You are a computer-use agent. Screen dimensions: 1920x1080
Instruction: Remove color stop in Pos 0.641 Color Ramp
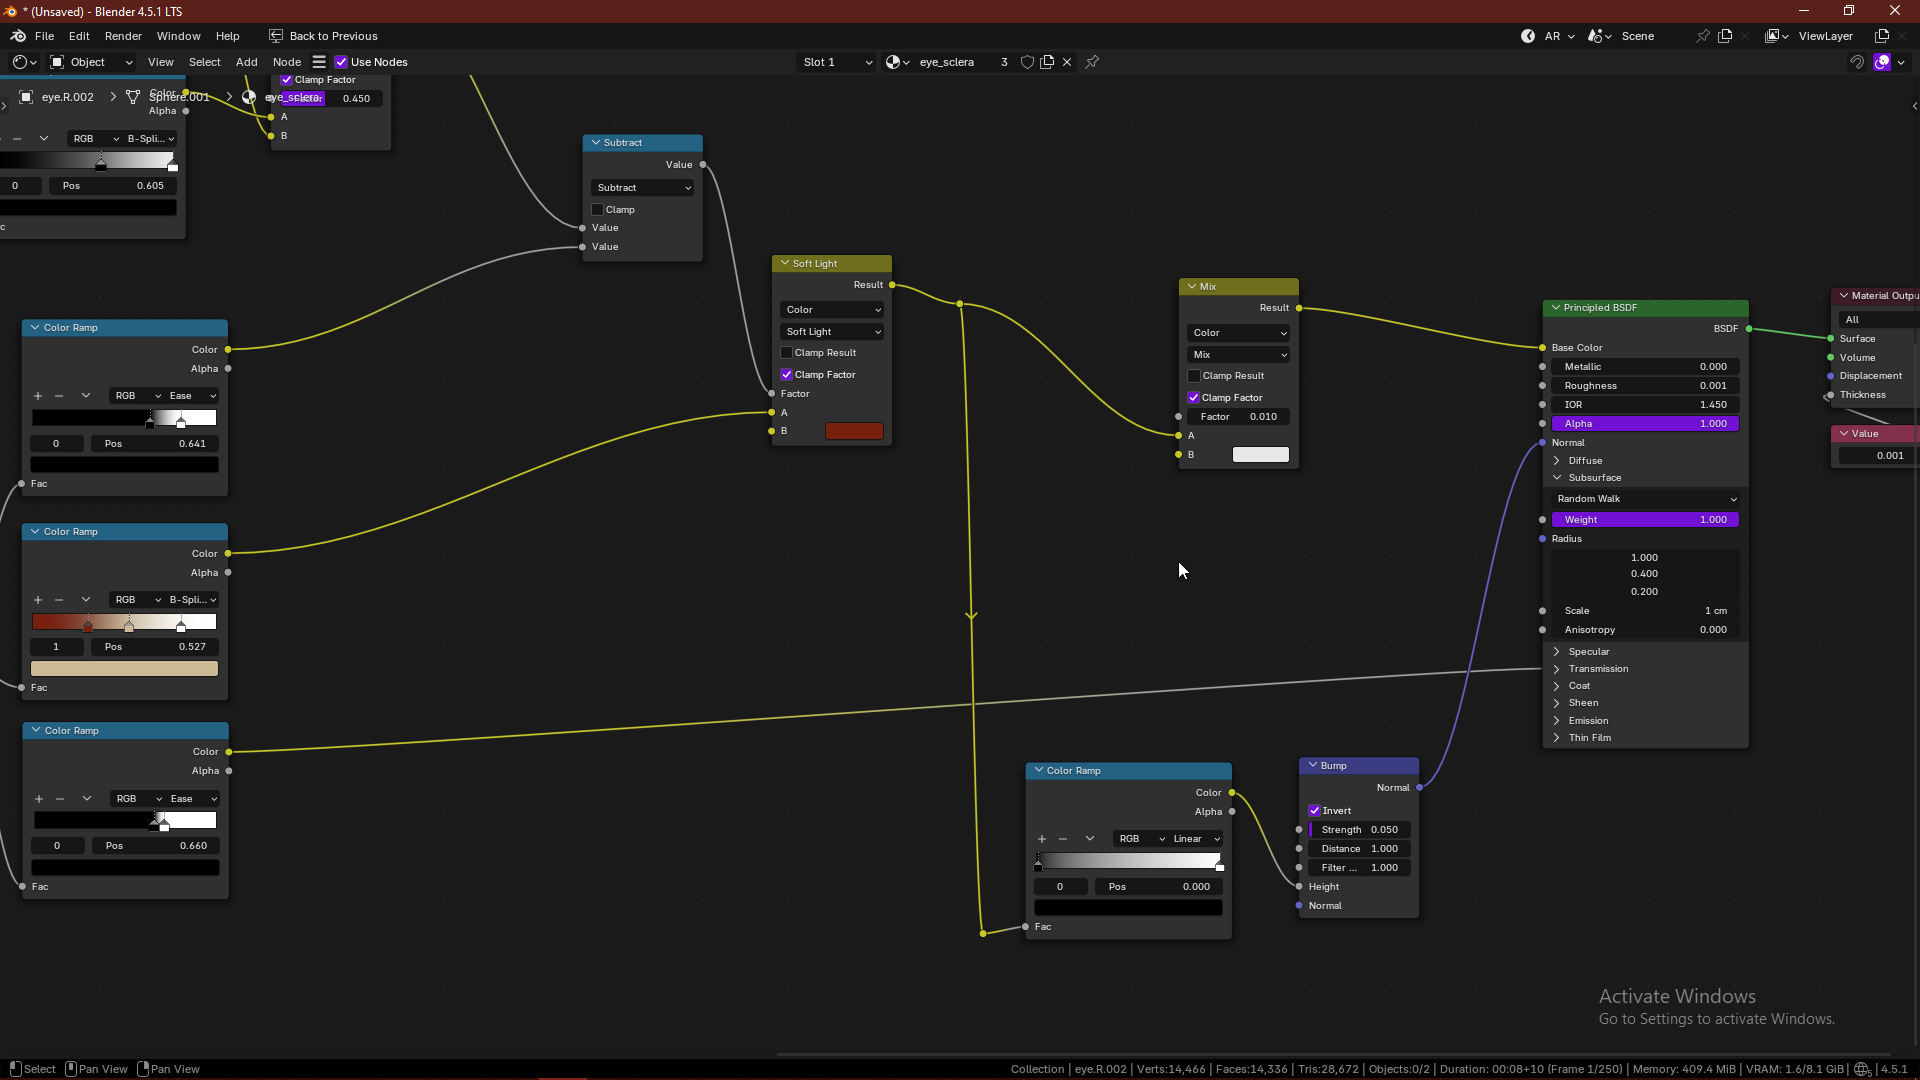(x=59, y=396)
